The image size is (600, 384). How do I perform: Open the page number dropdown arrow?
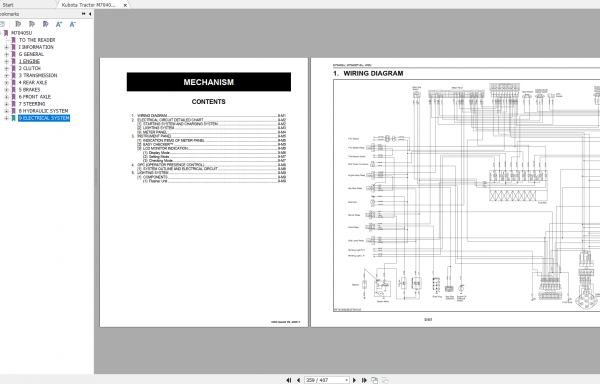point(346,380)
